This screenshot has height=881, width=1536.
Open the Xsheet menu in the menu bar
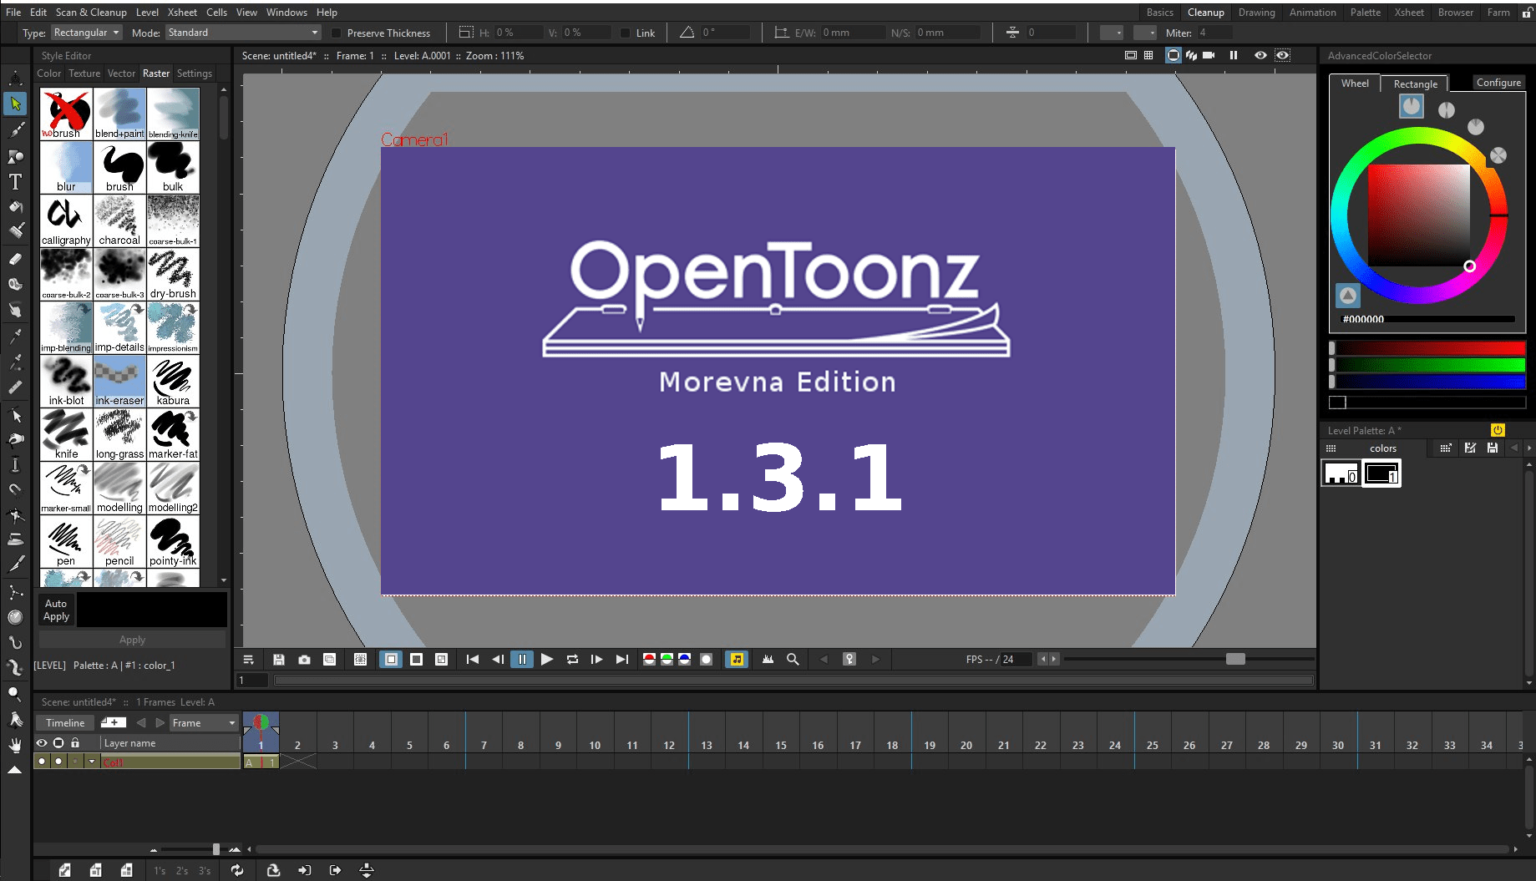[181, 12]
